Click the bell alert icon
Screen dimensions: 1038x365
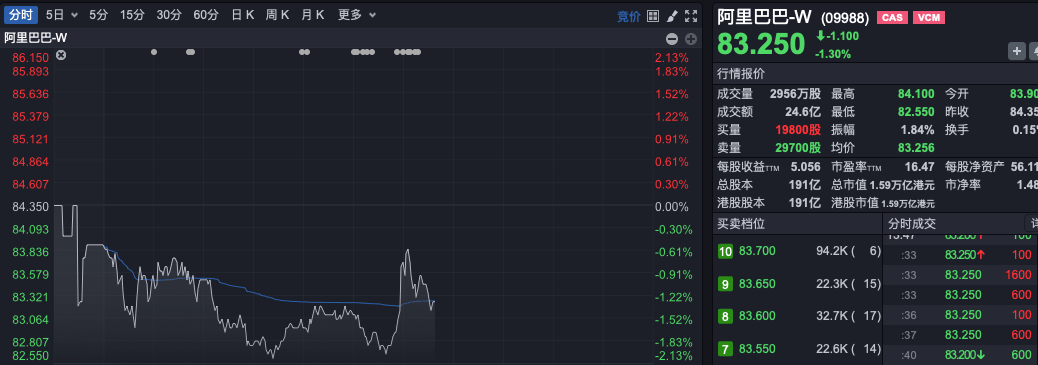(1034, 51)
